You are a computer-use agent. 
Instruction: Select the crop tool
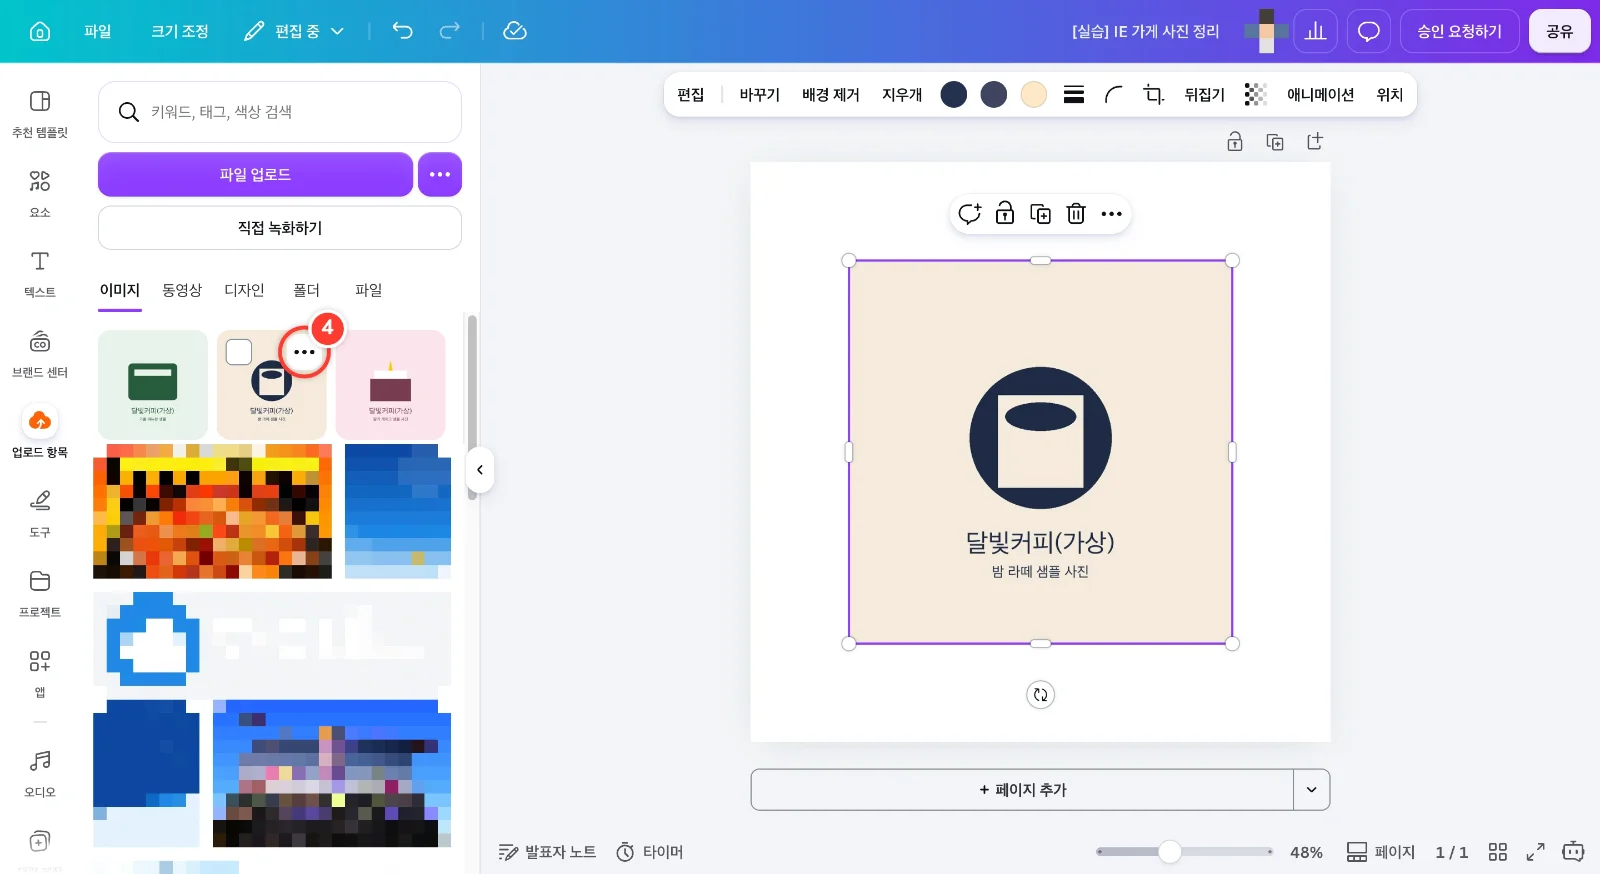point(1154,95)
